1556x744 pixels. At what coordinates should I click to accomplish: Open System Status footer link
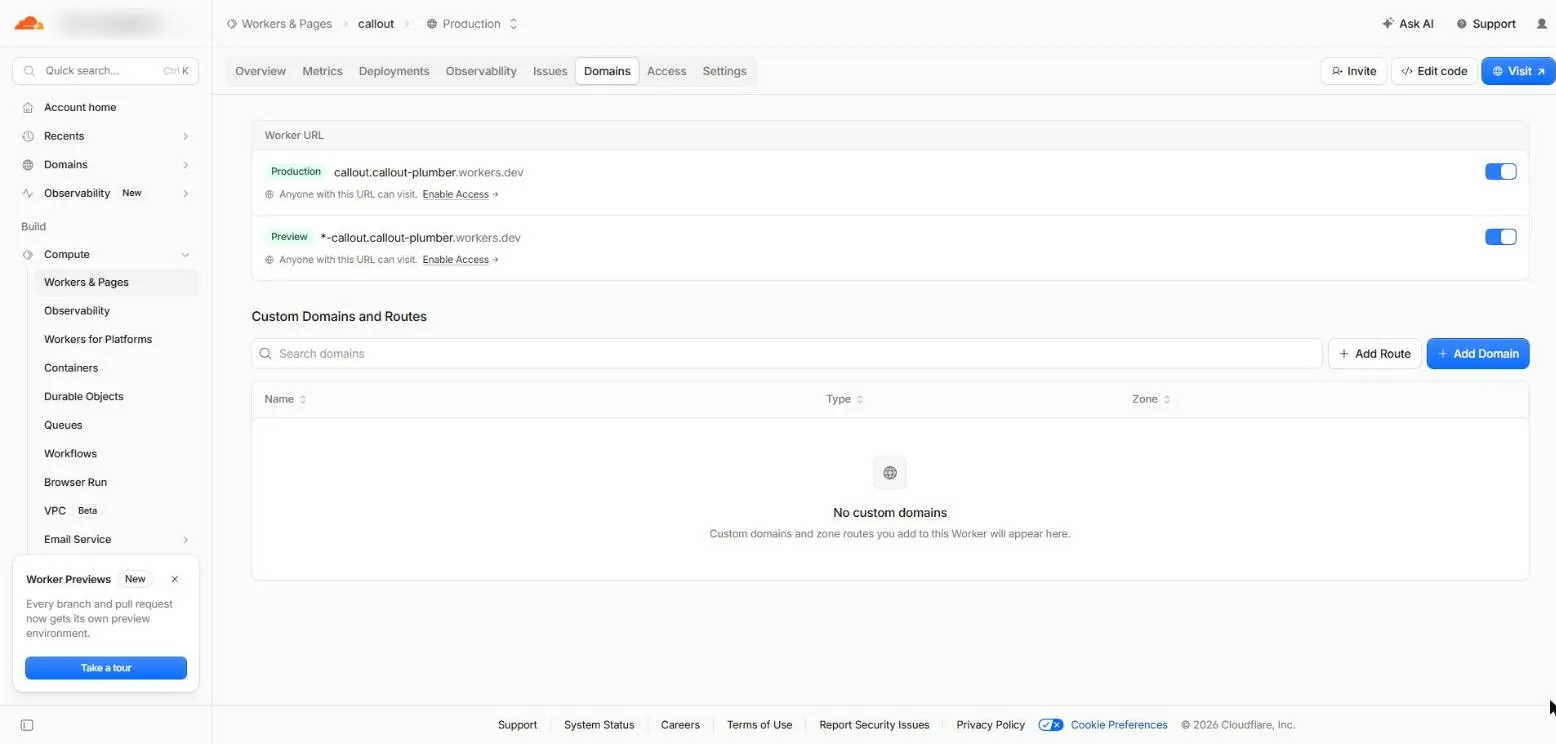599,725
